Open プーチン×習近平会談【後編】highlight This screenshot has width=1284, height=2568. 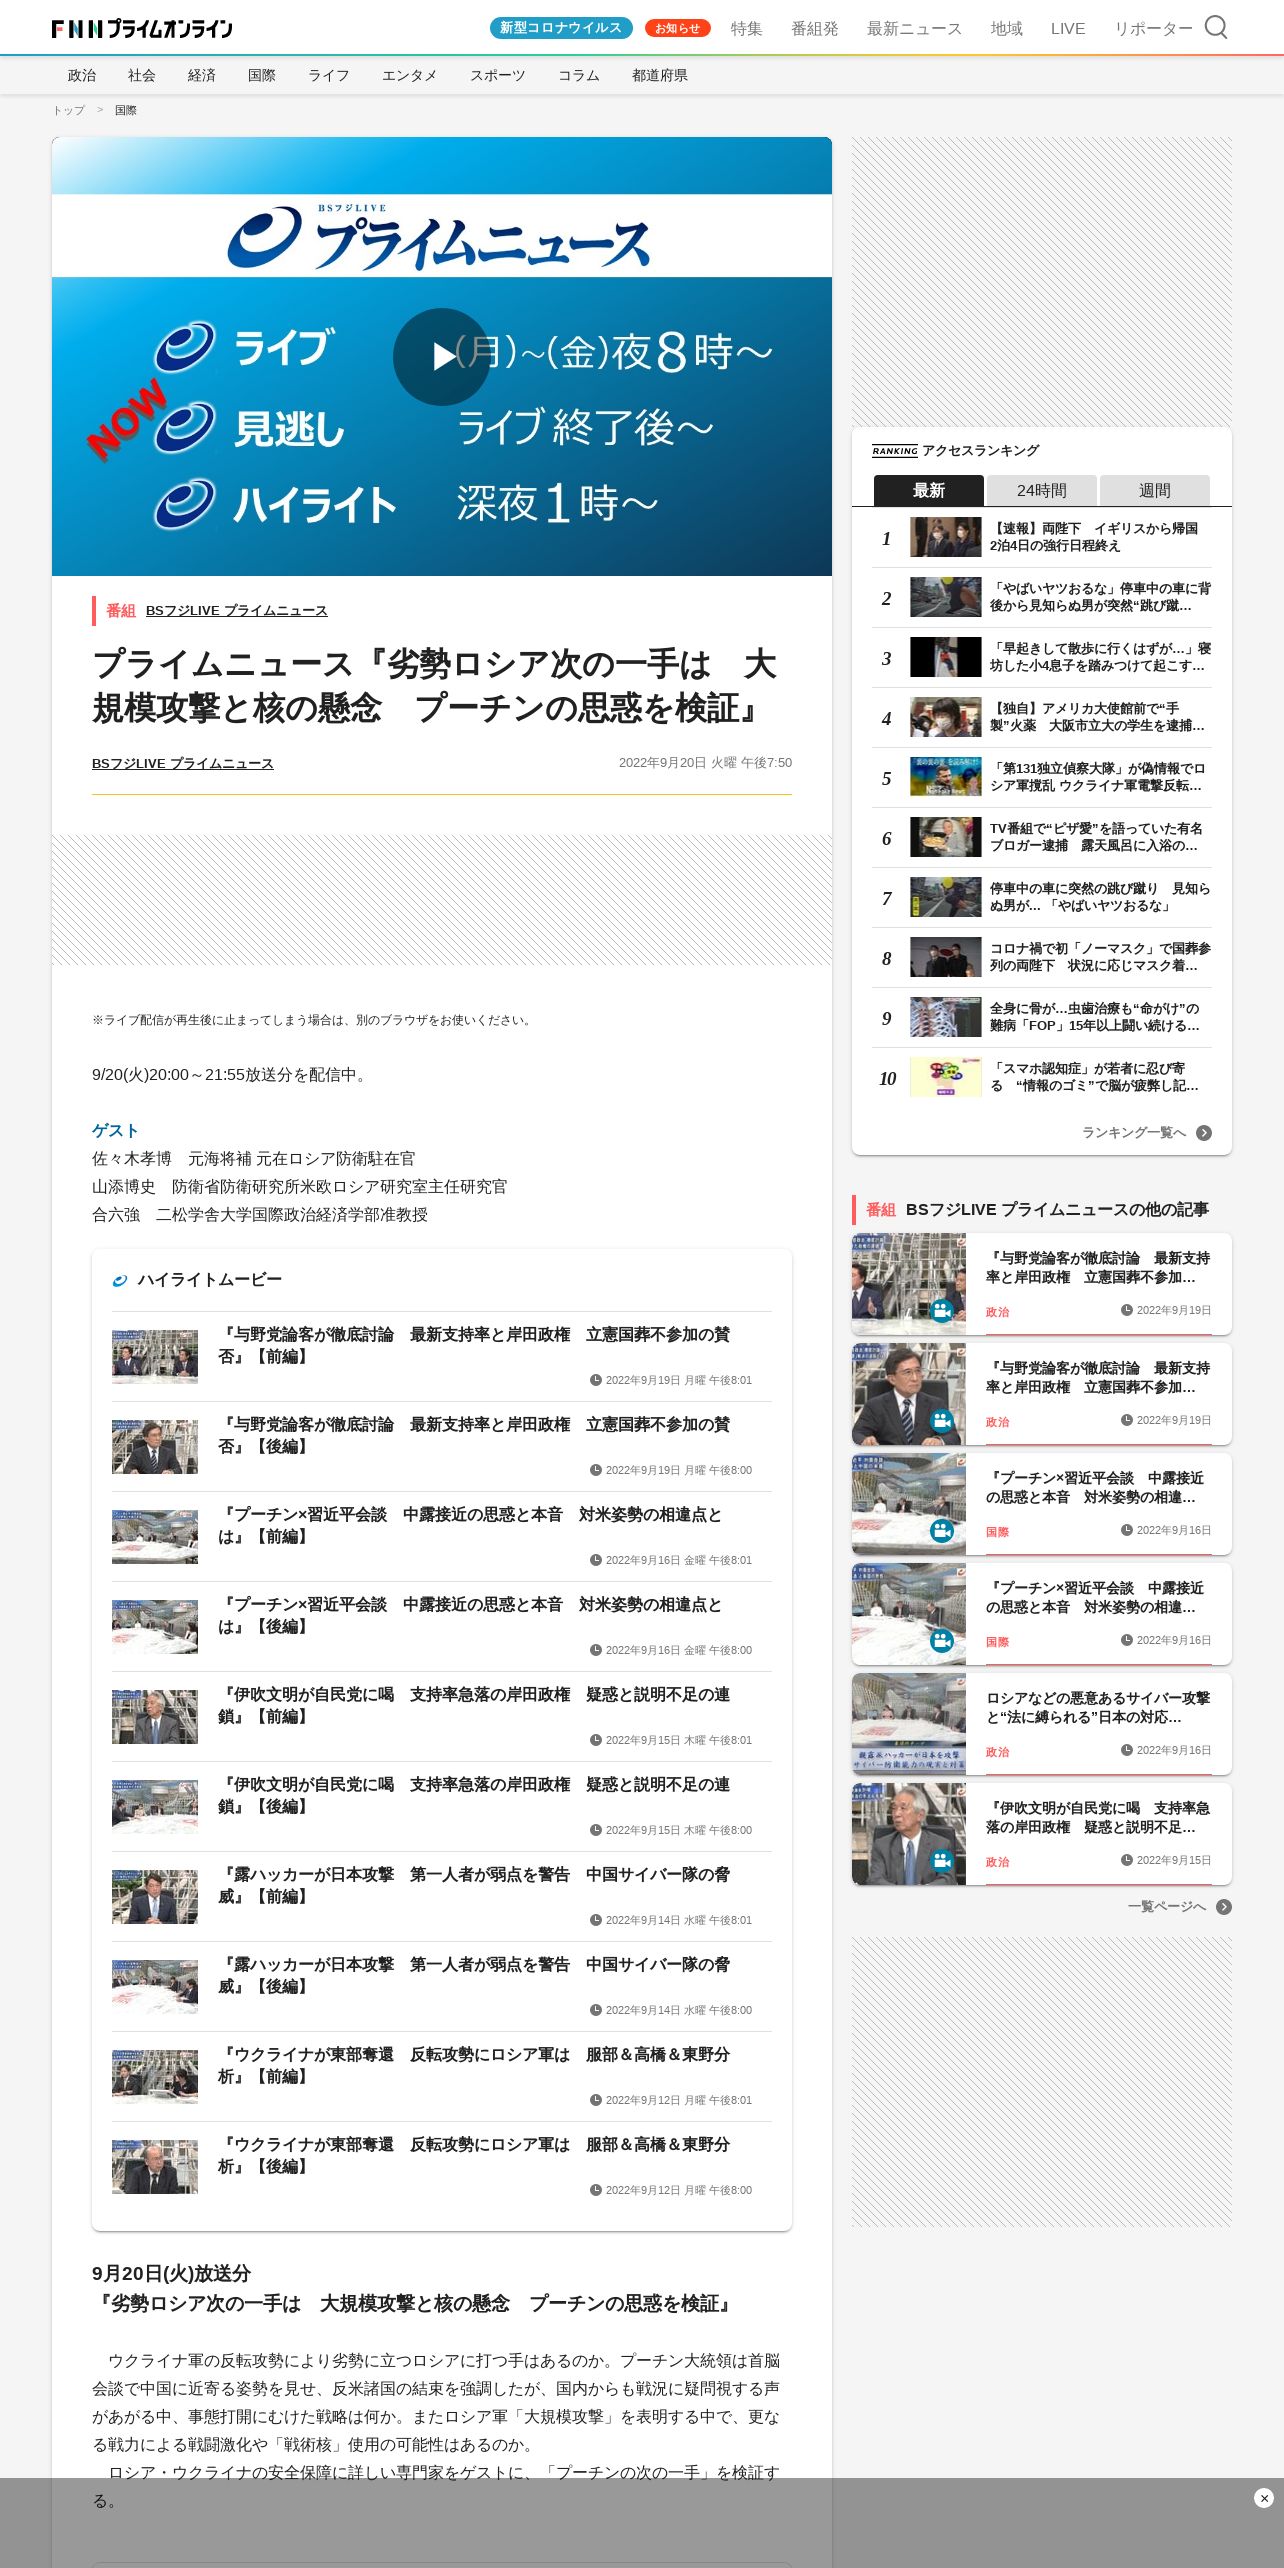(442, 1626)
